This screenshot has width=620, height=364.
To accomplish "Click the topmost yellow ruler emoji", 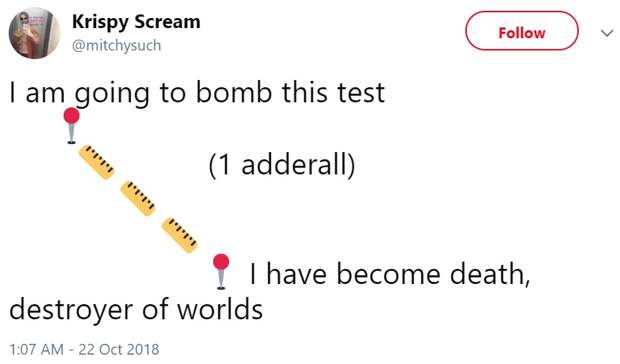I will click(x=96, y=162).
